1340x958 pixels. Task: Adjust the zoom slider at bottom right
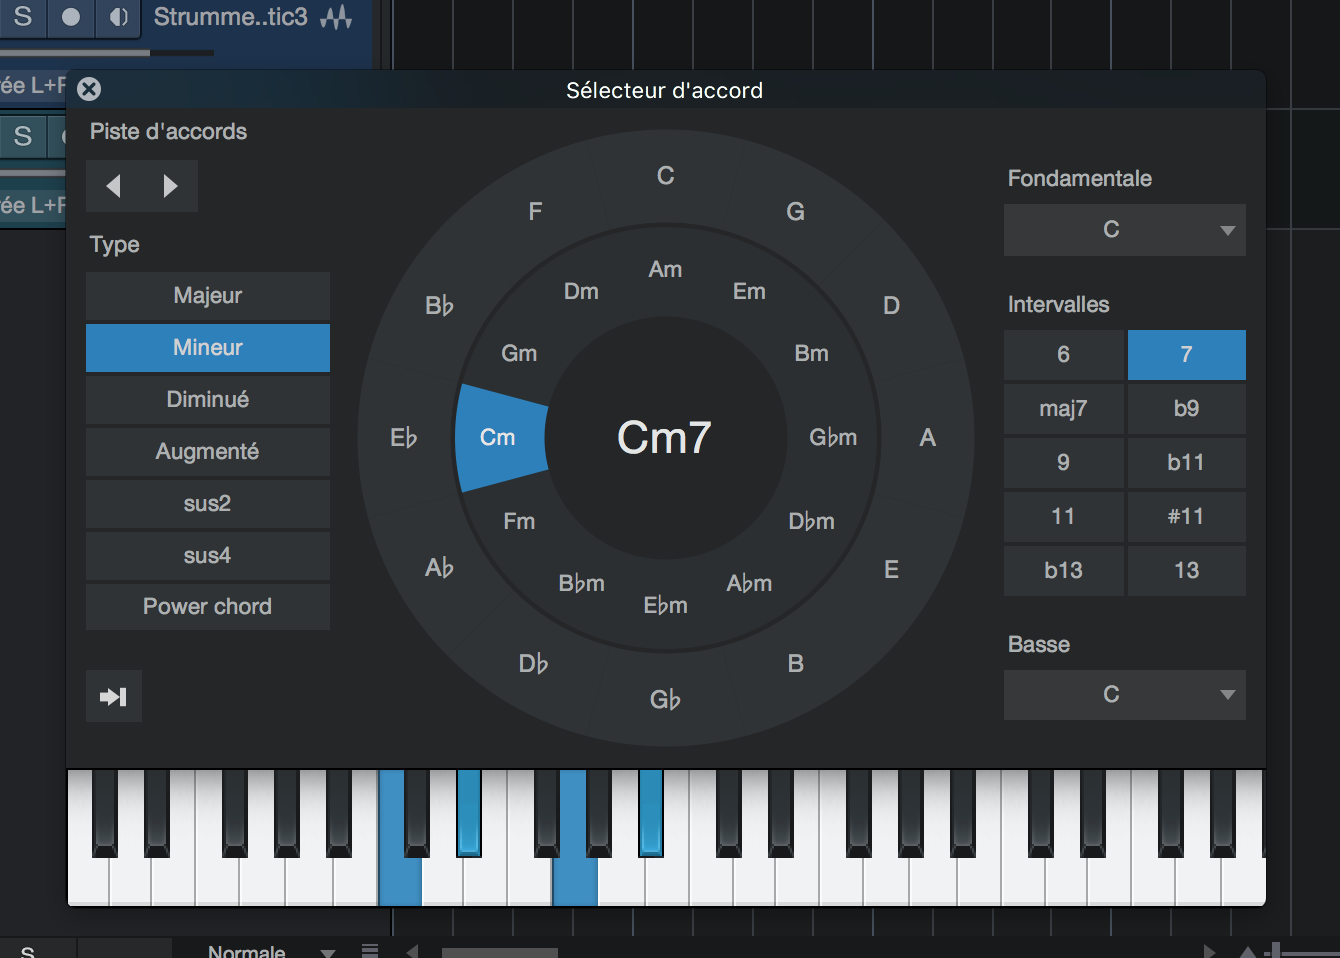(x=1276, y=951)
